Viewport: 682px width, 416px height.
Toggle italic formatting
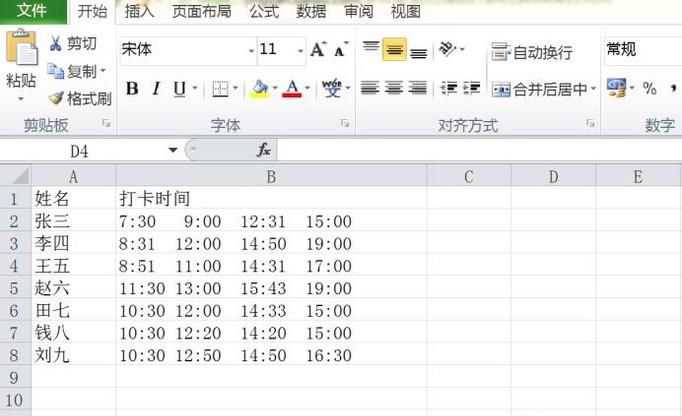156,88
